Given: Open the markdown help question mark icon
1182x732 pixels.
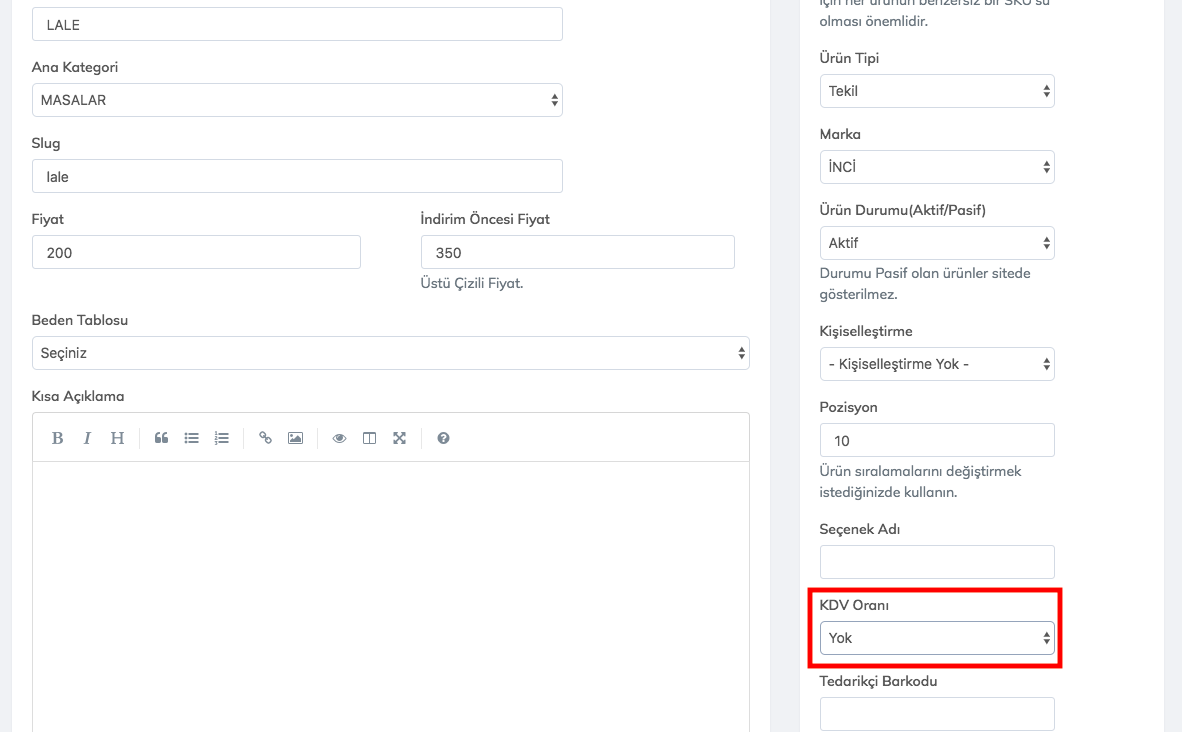Looking at the screenshot, I should point(443,438).
